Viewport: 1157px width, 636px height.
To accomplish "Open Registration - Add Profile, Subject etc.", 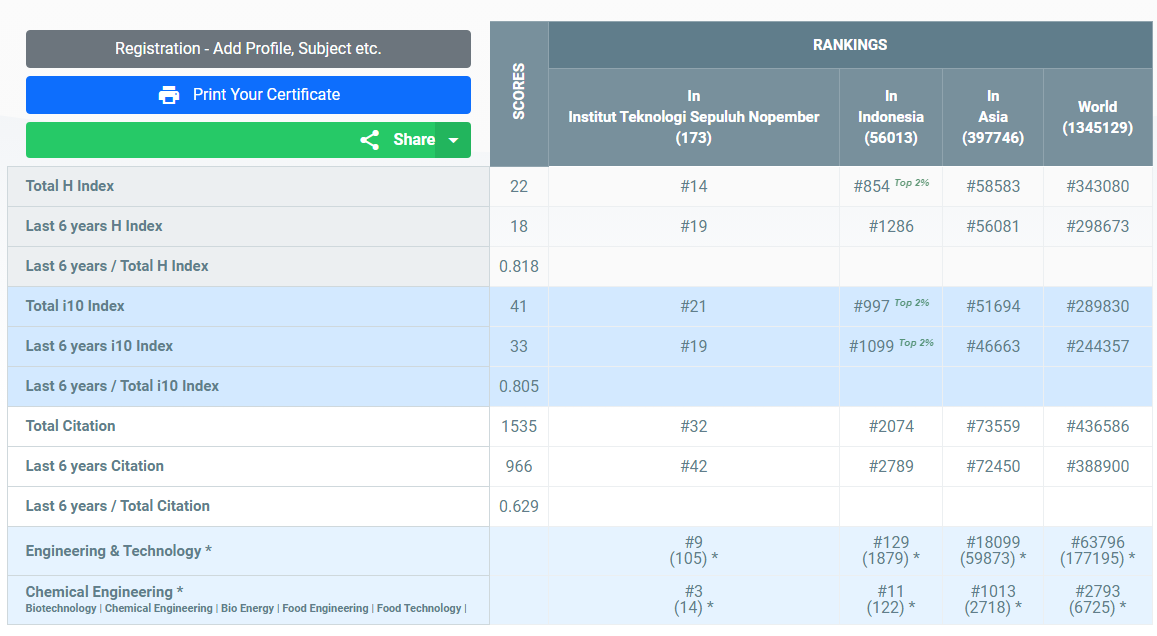I will 248,49.
